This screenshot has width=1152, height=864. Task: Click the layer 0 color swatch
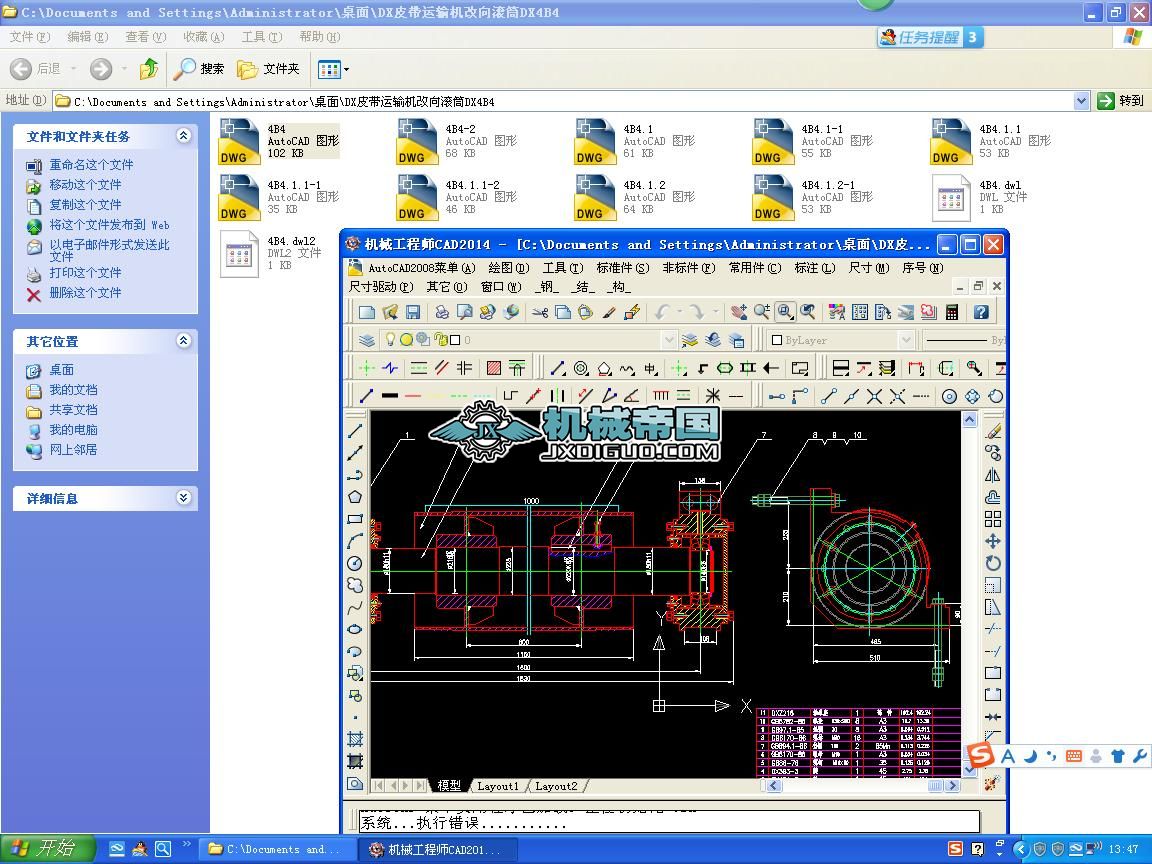pos(455,340)
